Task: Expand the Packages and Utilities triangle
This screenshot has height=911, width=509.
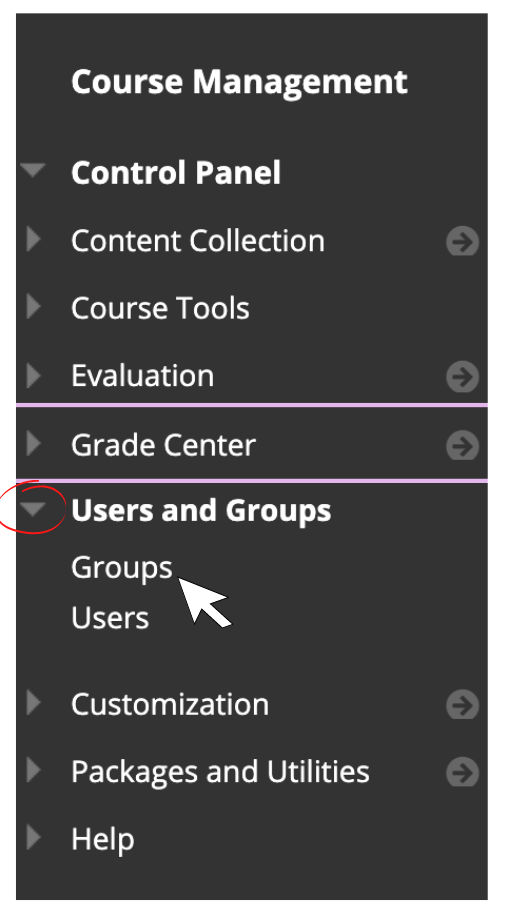Action: 34,770
